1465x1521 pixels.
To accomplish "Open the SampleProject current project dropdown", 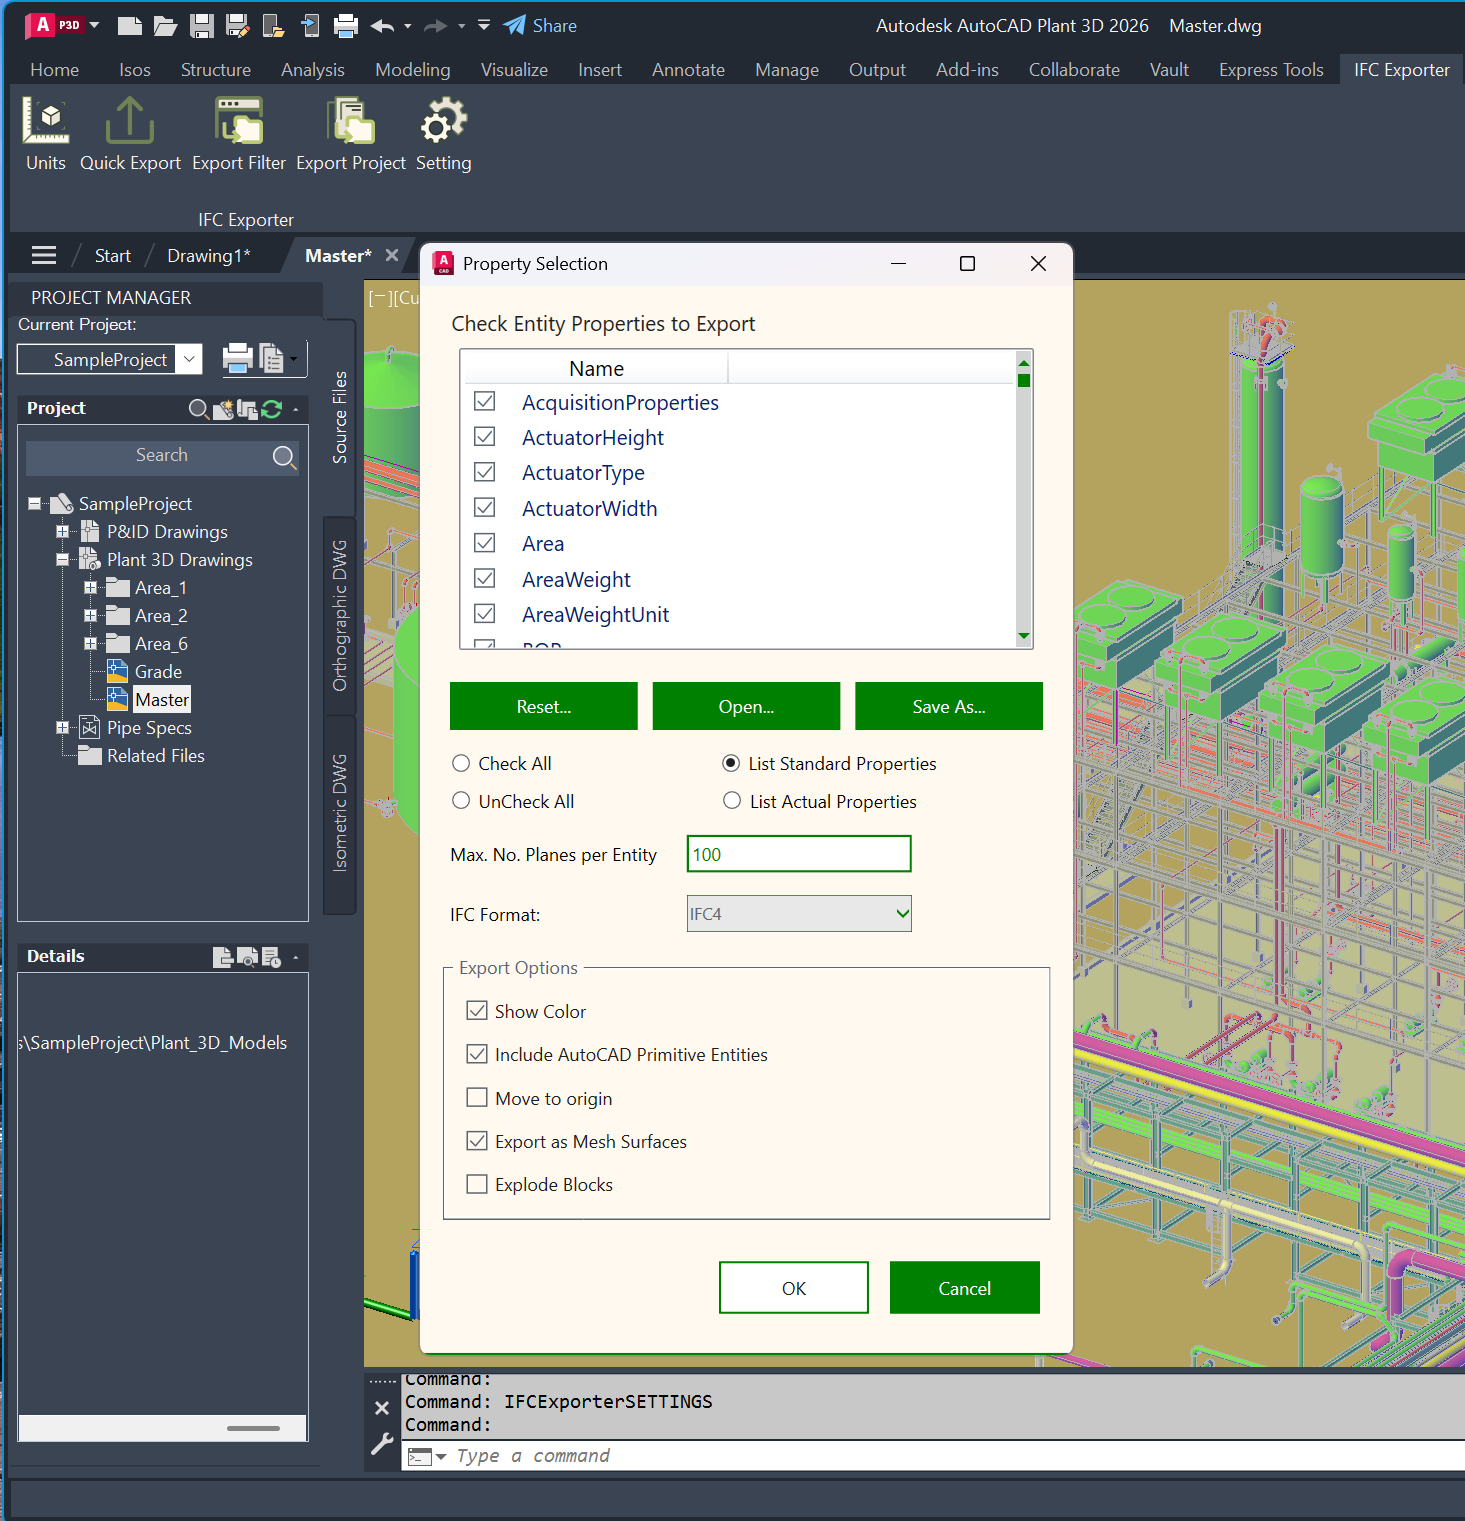I will tap(189, 359).
